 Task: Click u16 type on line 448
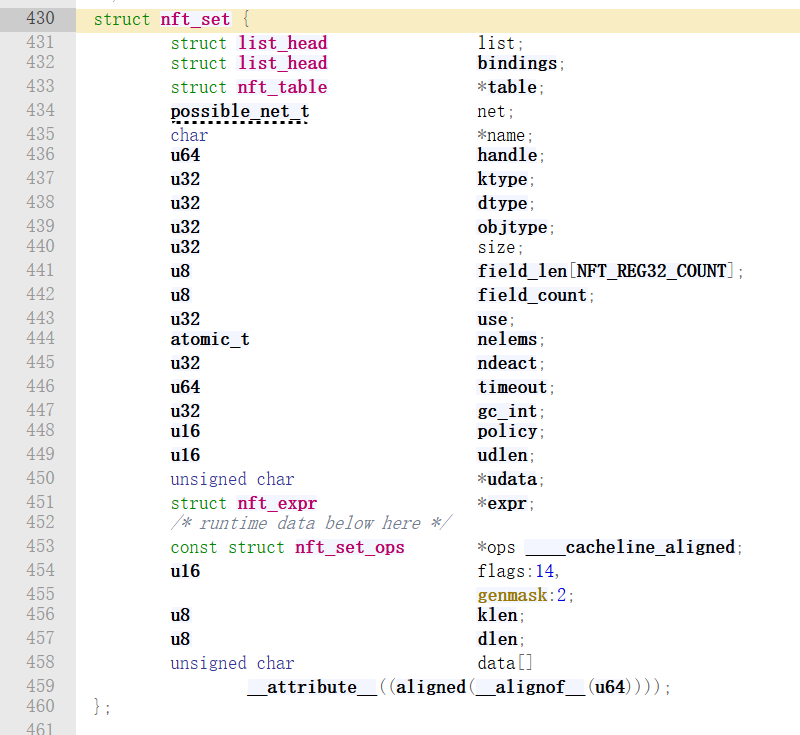pos(185,432)
